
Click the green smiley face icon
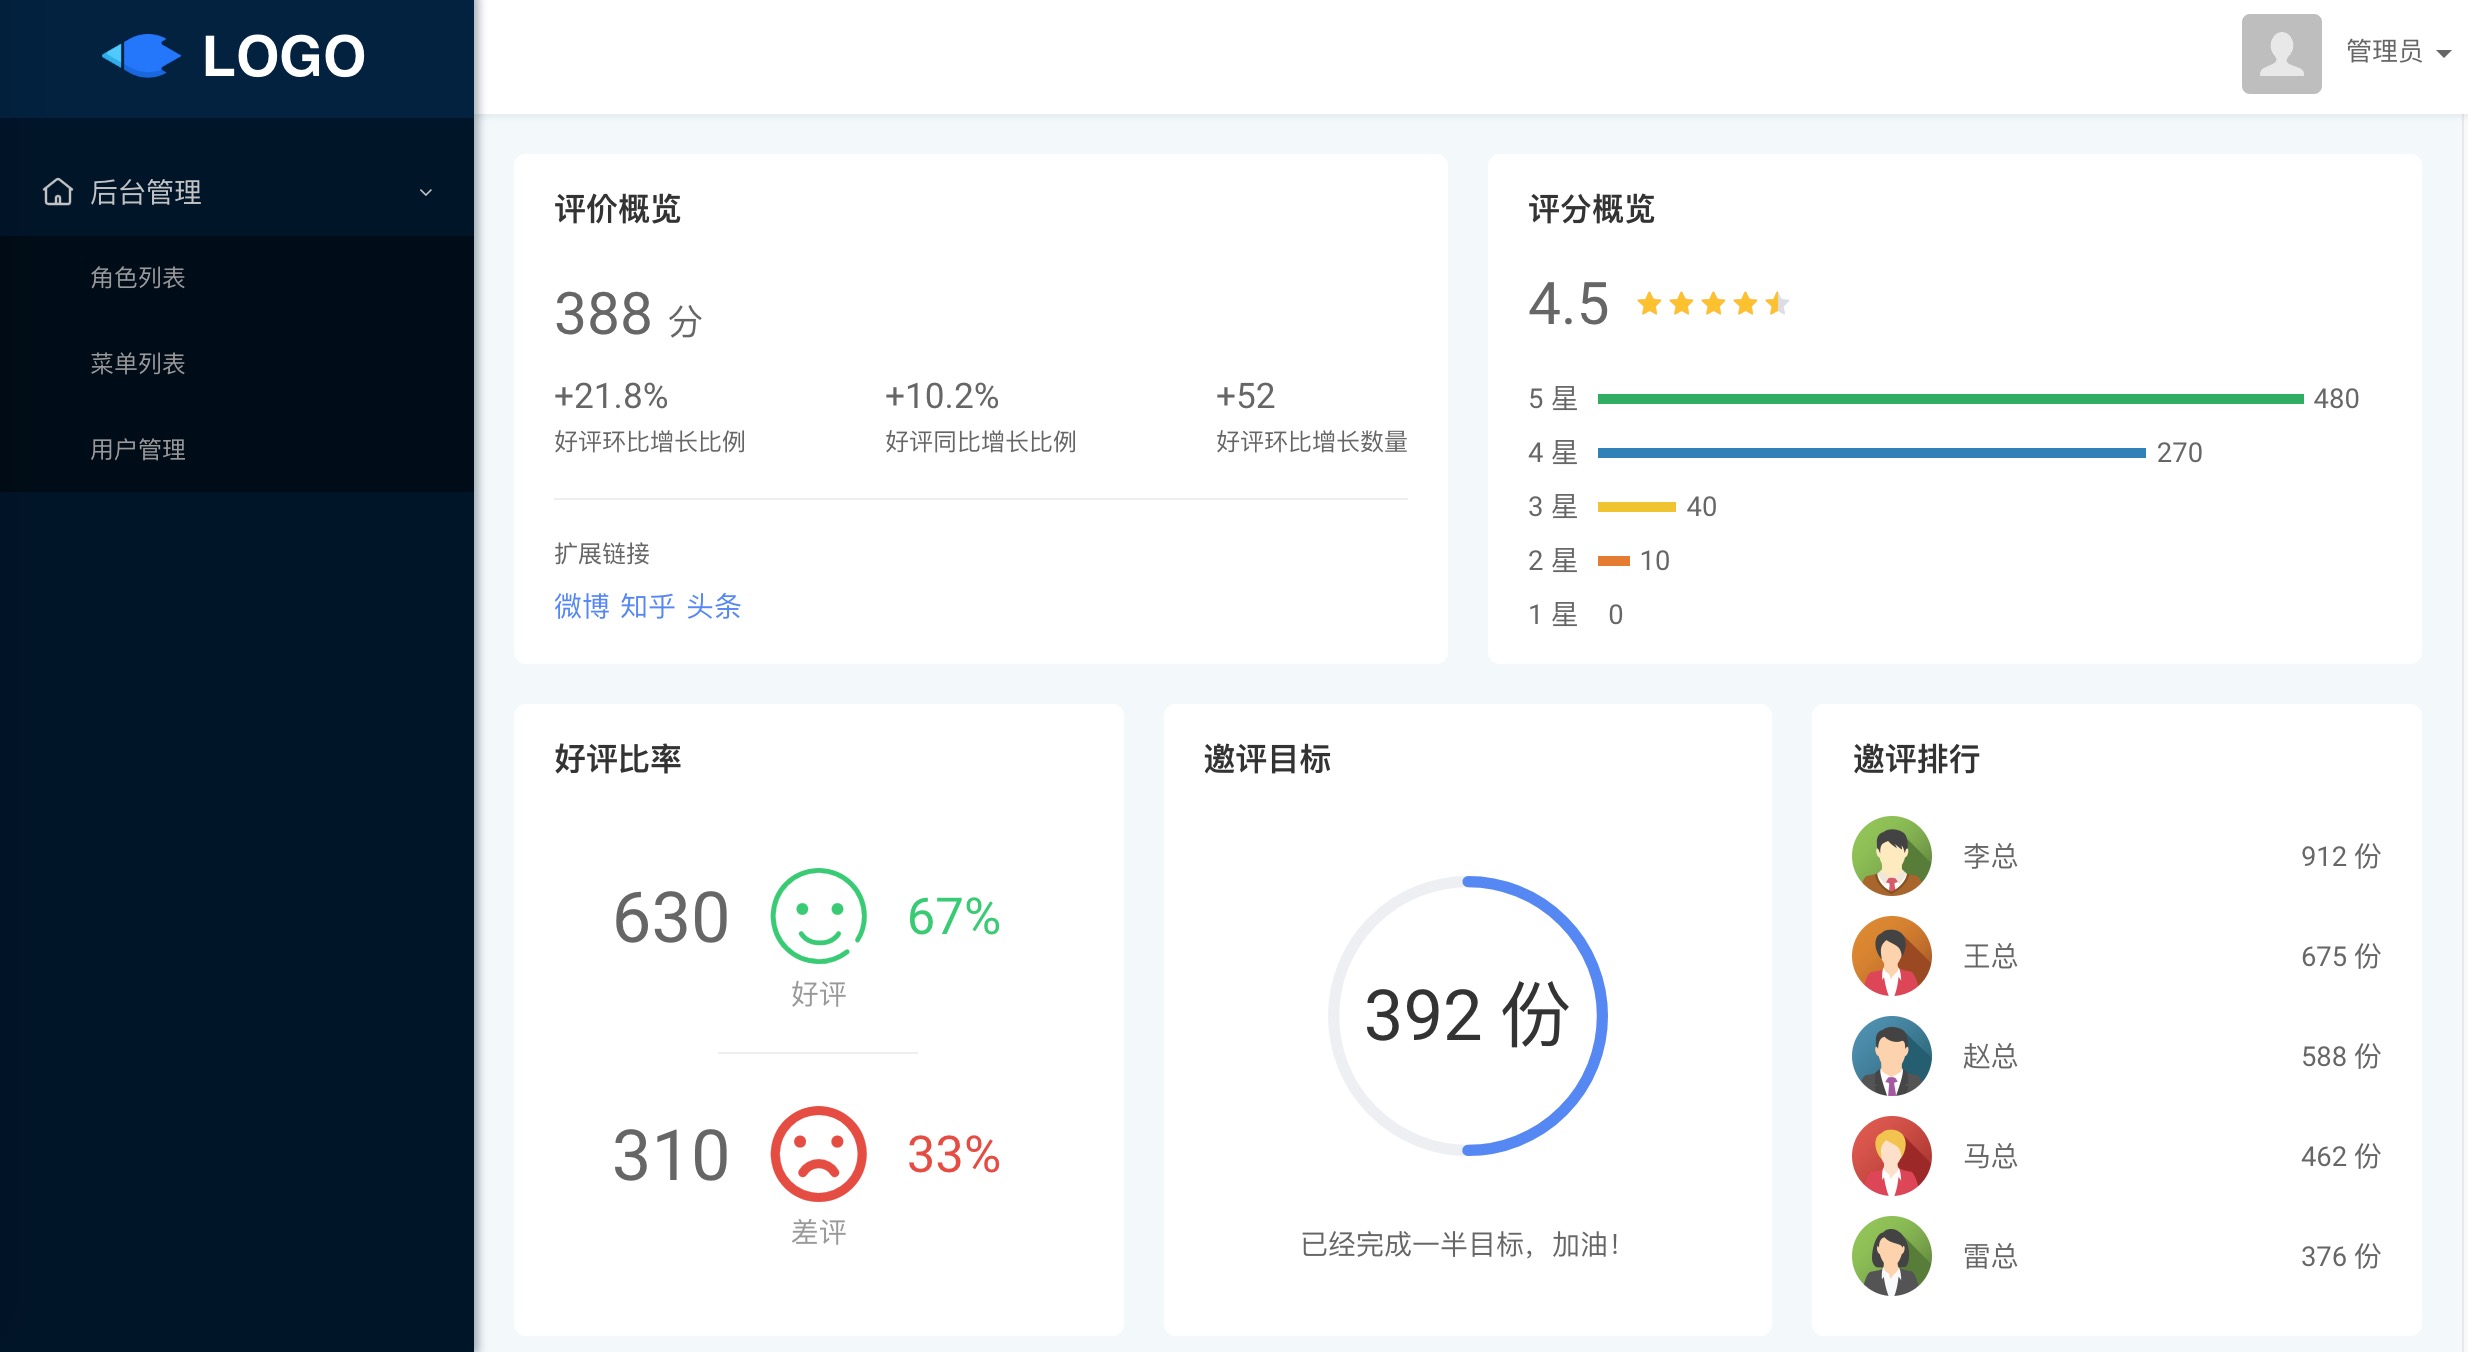[x=818, y=916]
